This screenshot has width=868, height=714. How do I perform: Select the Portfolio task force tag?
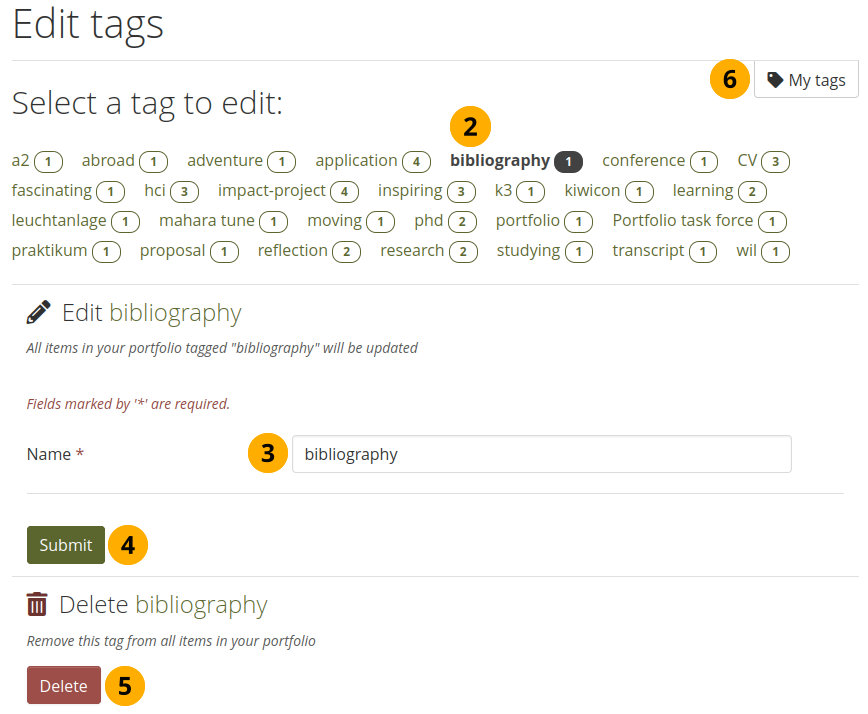(x=683, y=220)
